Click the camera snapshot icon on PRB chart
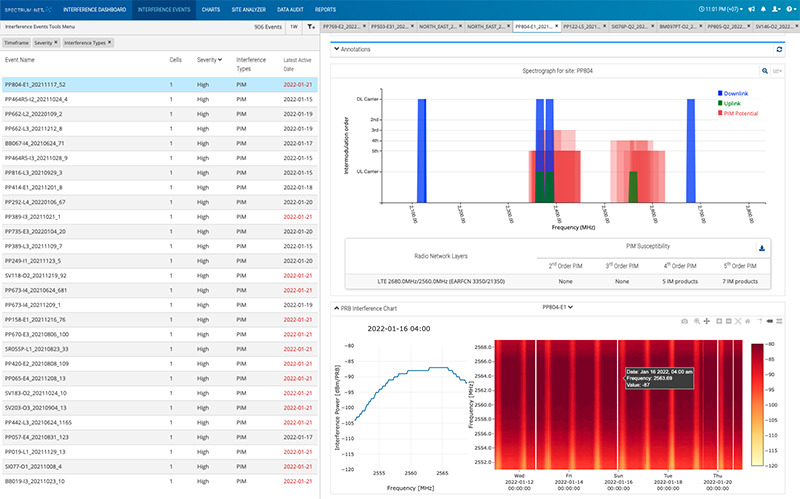This screenshot has height=499, width=800. pos(685,321)
